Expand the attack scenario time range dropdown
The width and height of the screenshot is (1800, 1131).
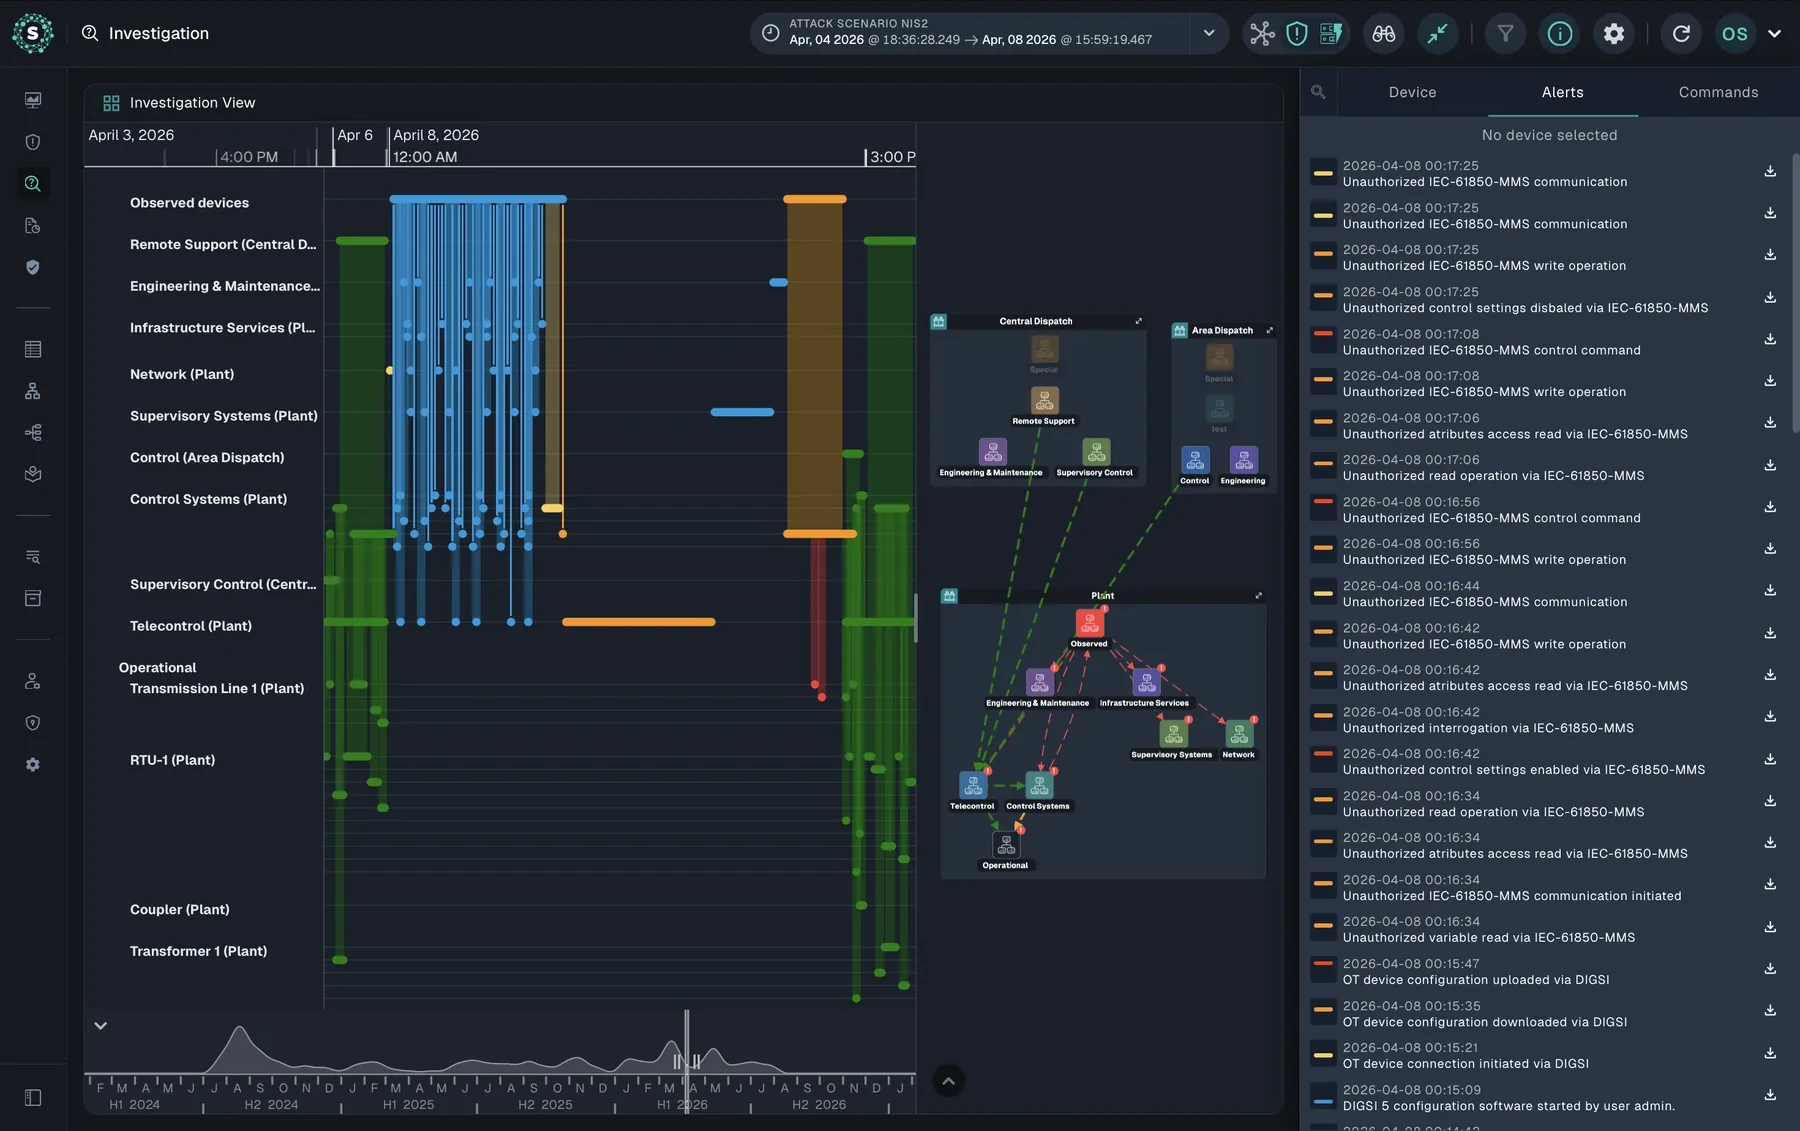(x=1209, y=34)
